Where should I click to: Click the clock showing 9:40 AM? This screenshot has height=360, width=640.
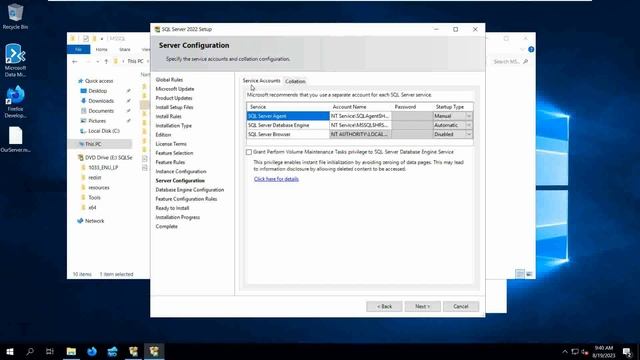click(604, 351)
